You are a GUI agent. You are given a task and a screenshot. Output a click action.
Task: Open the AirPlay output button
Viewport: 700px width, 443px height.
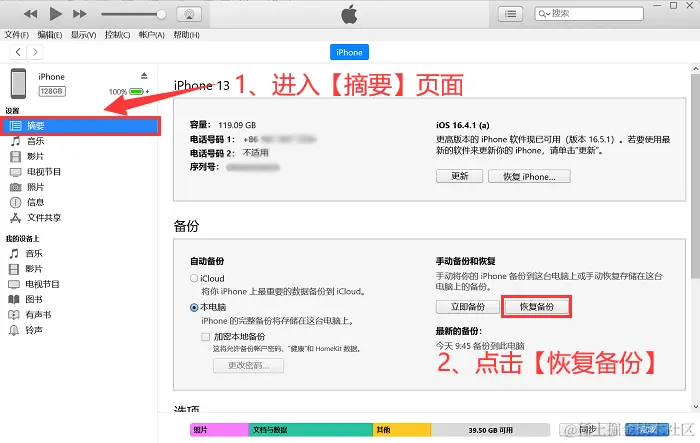coord(189,14)
